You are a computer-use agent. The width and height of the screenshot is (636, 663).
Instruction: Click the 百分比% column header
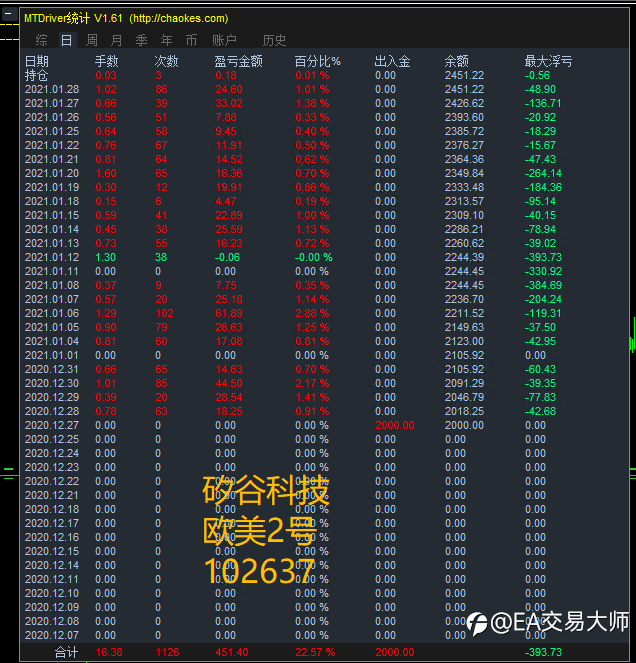[318, 61]
